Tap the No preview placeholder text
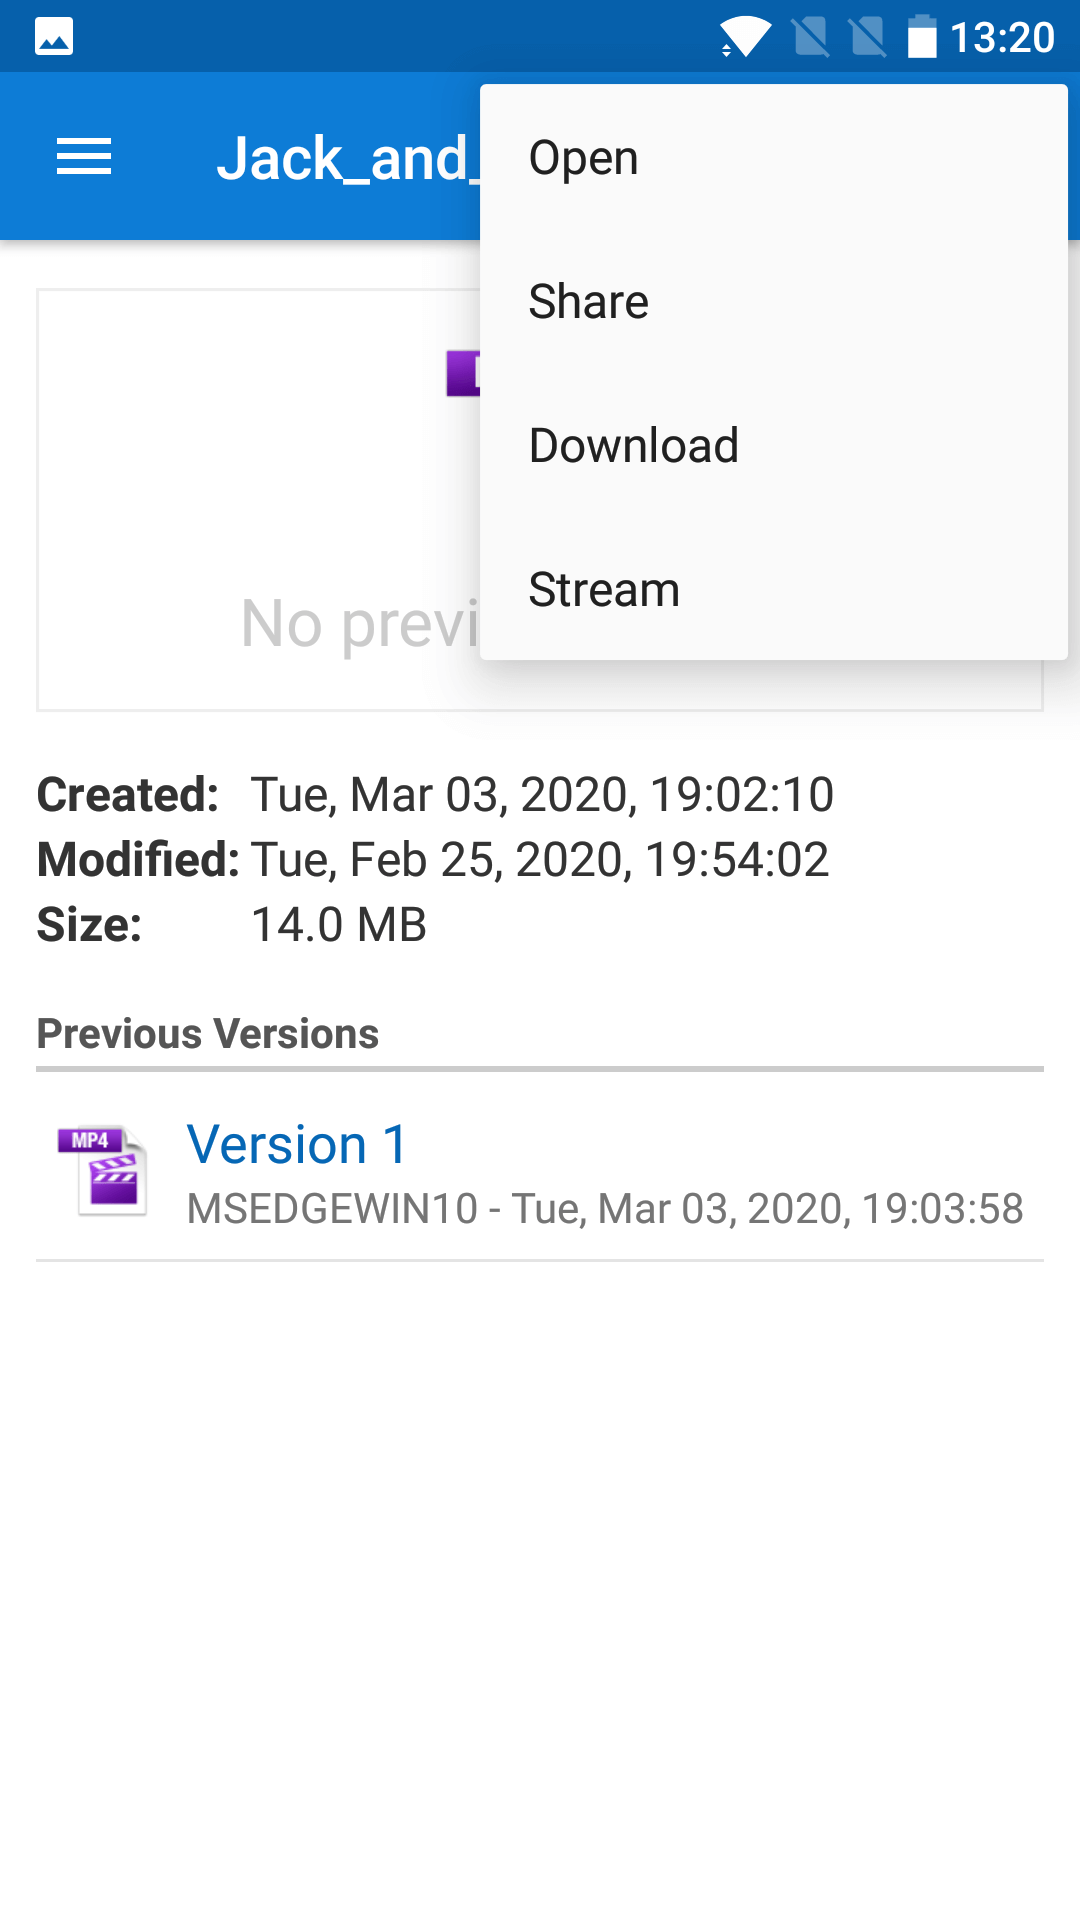The height and width of the screenshot is (1920, 1080). click(x=360, y=624)
